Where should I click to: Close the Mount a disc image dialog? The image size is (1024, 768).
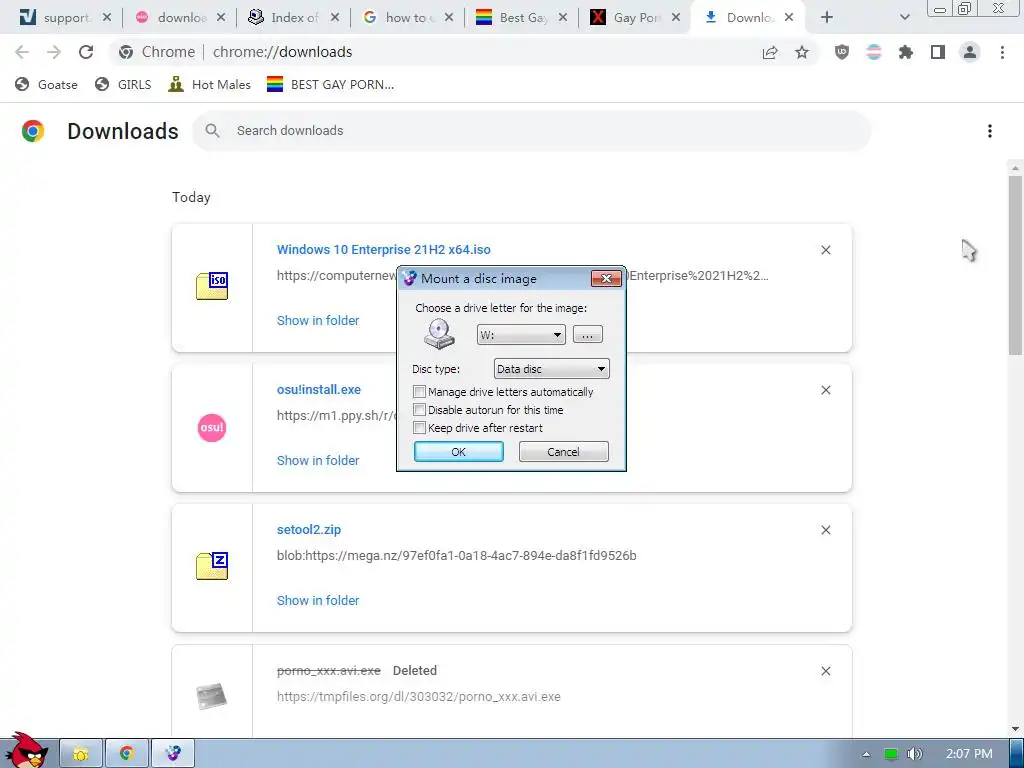[606, 279]
